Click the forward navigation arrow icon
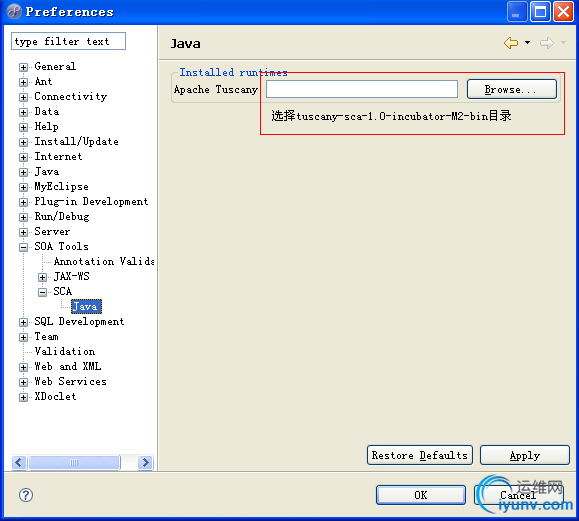Viewport: 579px width, 521px height. pos(547,43)
